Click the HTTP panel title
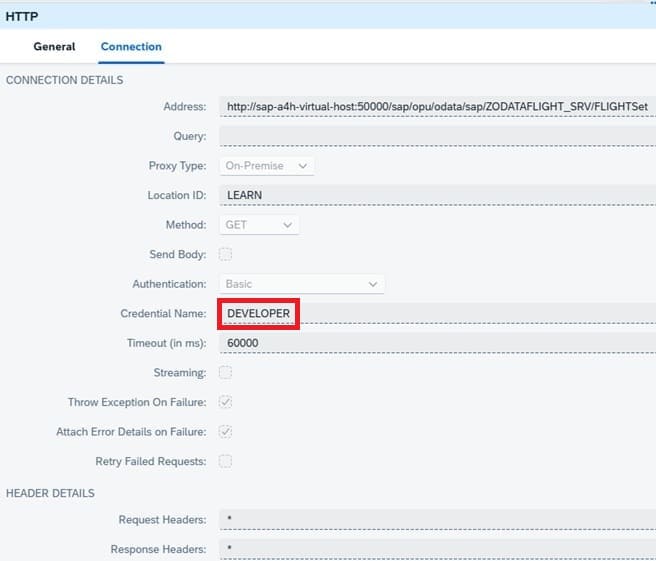This screenshot has width=656, height=561. pyautogui.click(x=22, y=15)
